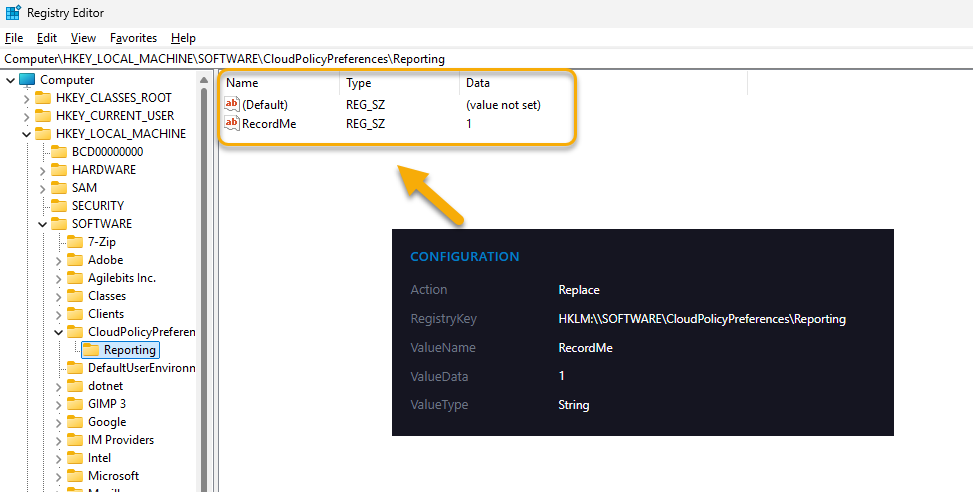Open the File menu
973x492 pixels.
pos(14,38)
